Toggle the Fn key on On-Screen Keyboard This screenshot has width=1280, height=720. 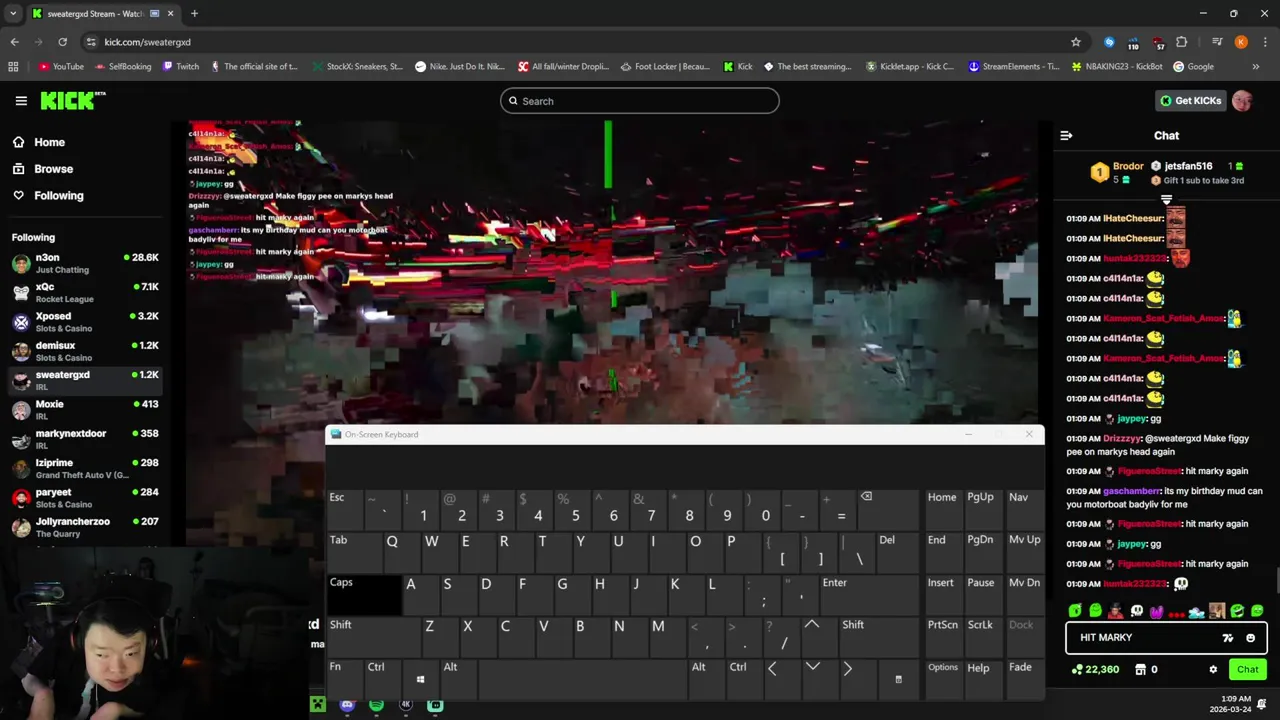[x=344, y=680]
